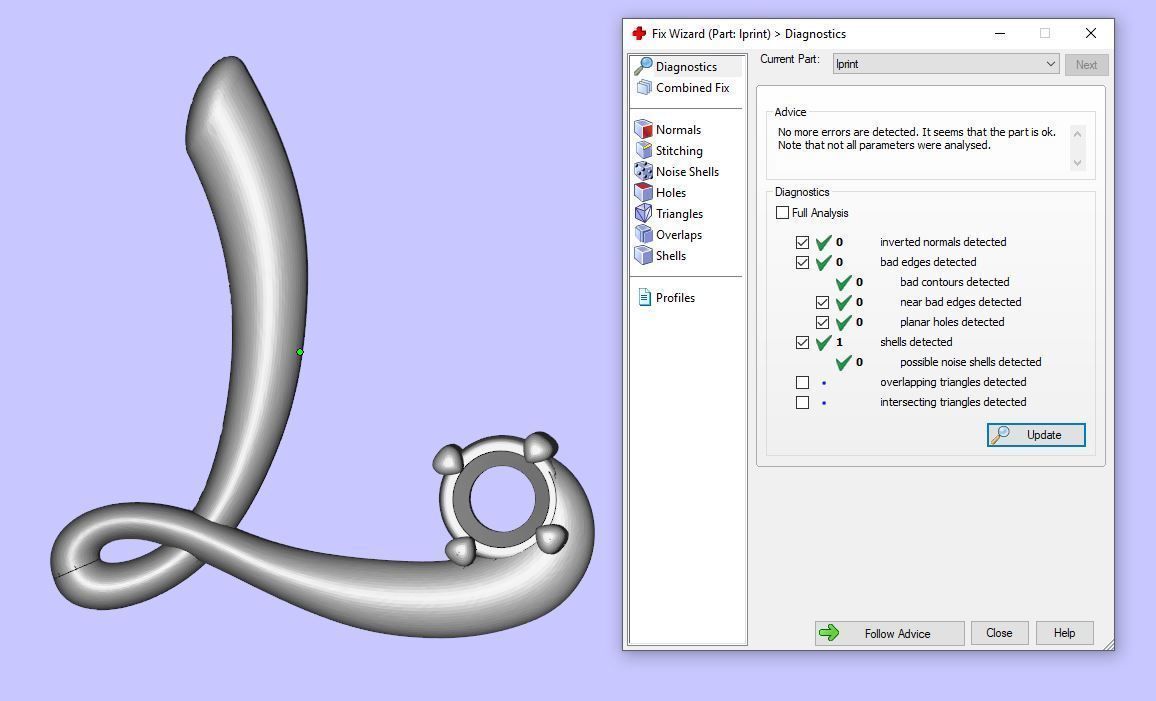Click the Update button
This screenshot has width=1156, height=701.
coord(1036,435)
